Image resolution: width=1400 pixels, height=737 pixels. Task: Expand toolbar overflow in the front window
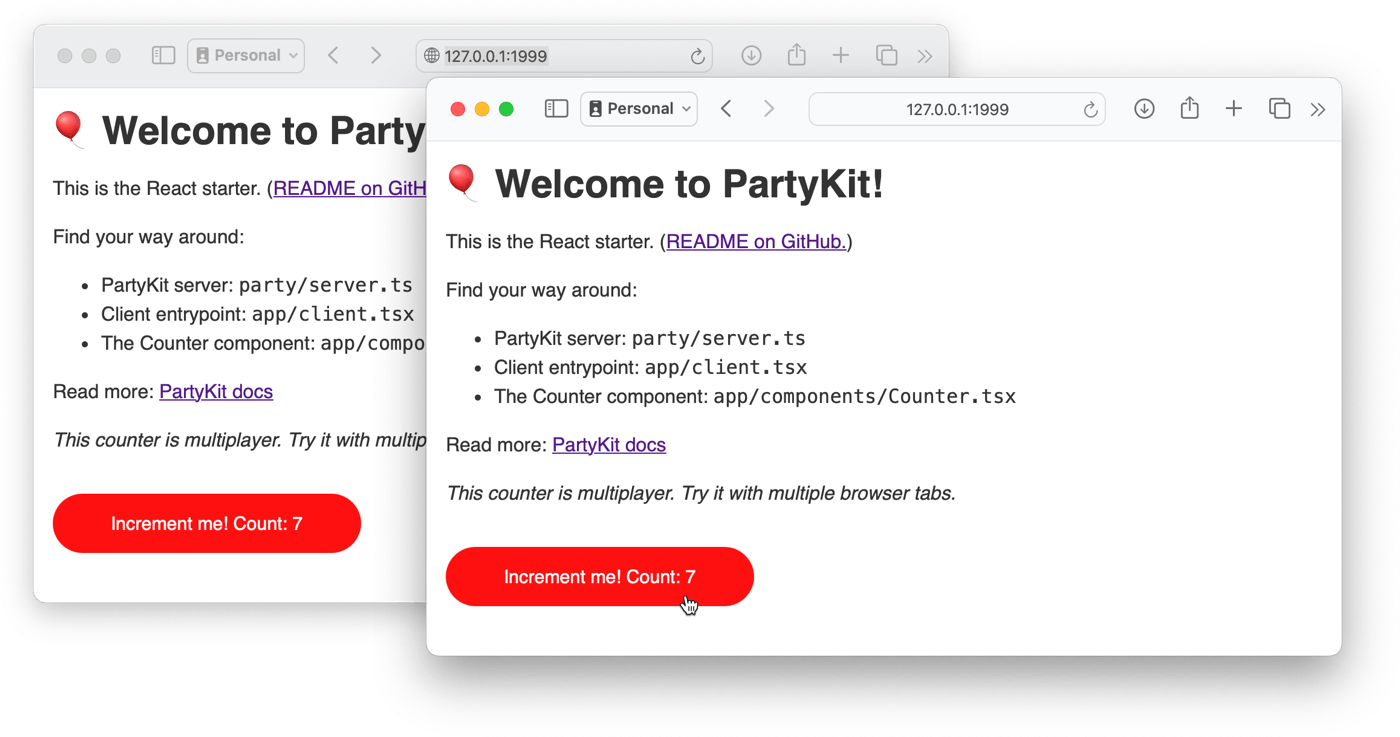1318,110
